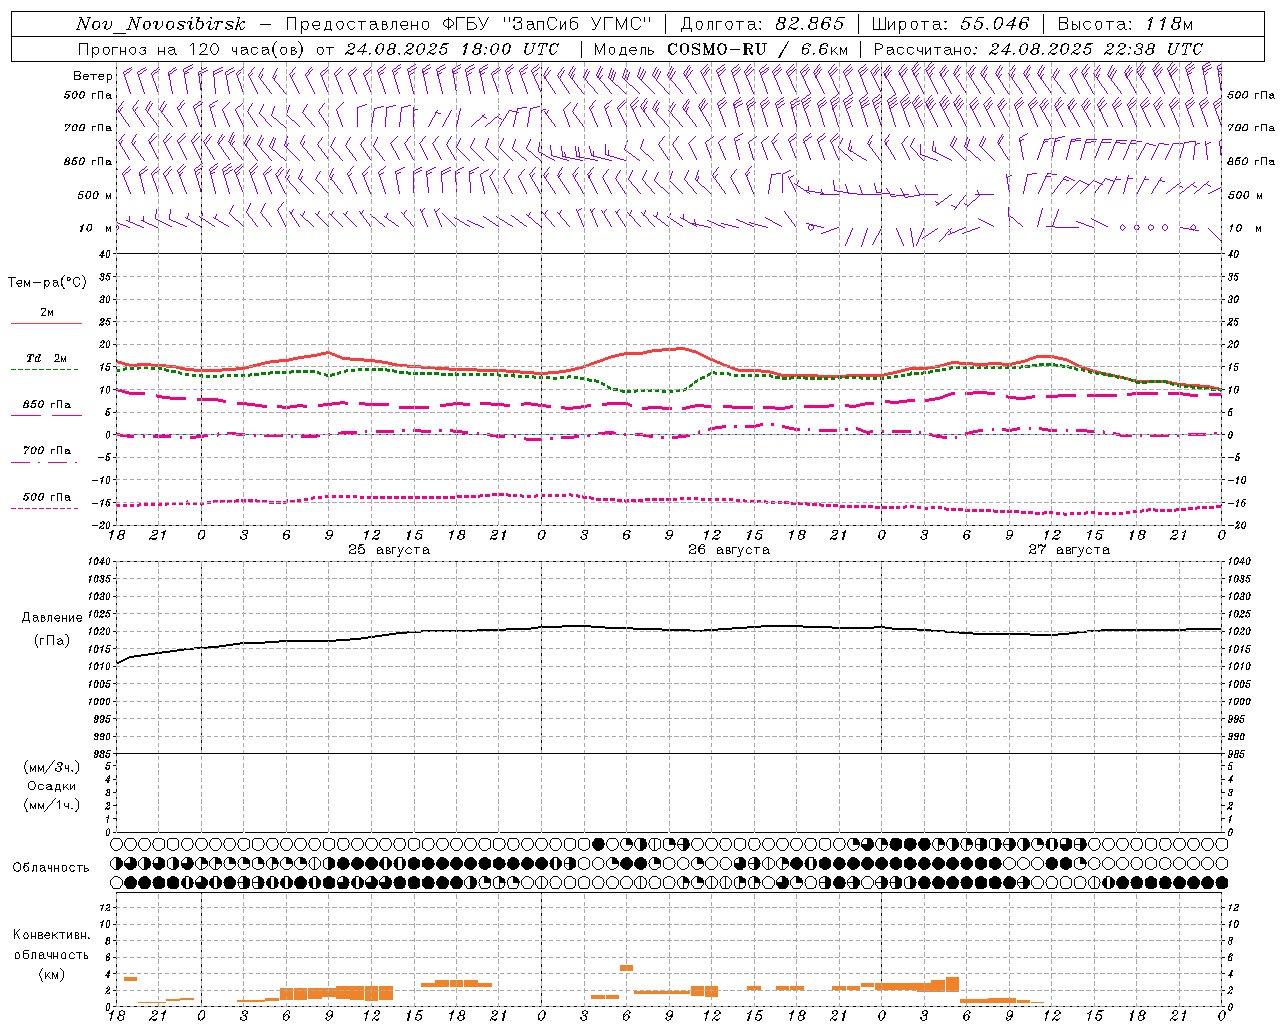Click the 850 гПа wind level label on the right
This screenshot has height=1024, width=1280.
[1251, 161]
